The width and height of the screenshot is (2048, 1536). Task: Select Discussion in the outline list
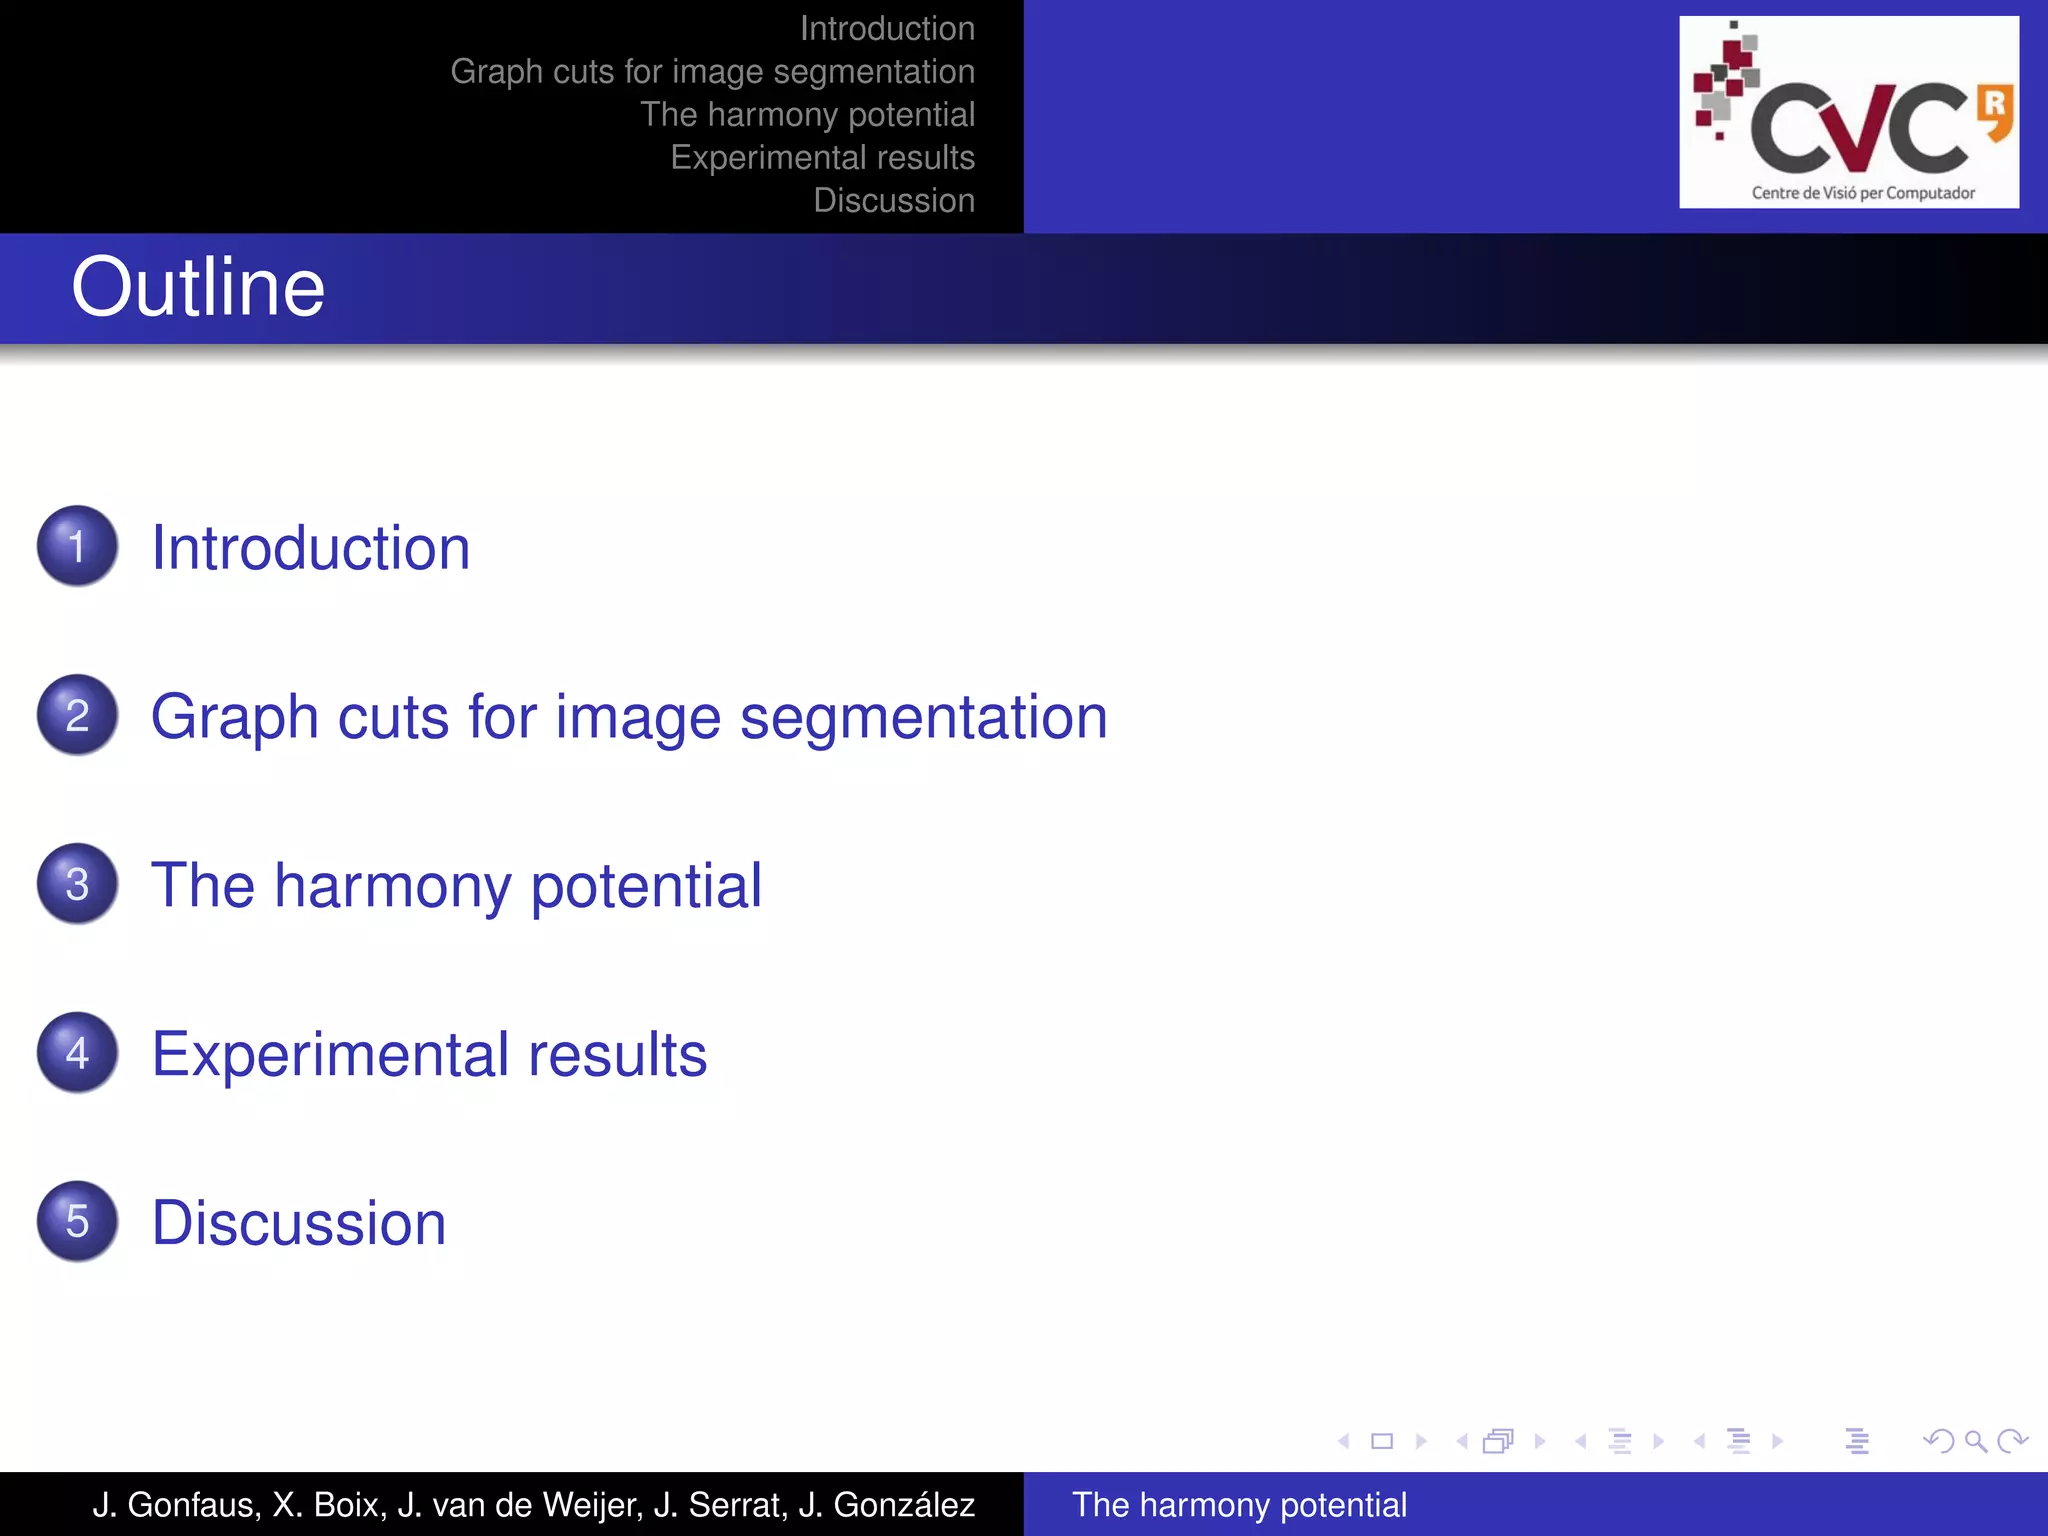pyautogui.click(x=298, y=1223)
